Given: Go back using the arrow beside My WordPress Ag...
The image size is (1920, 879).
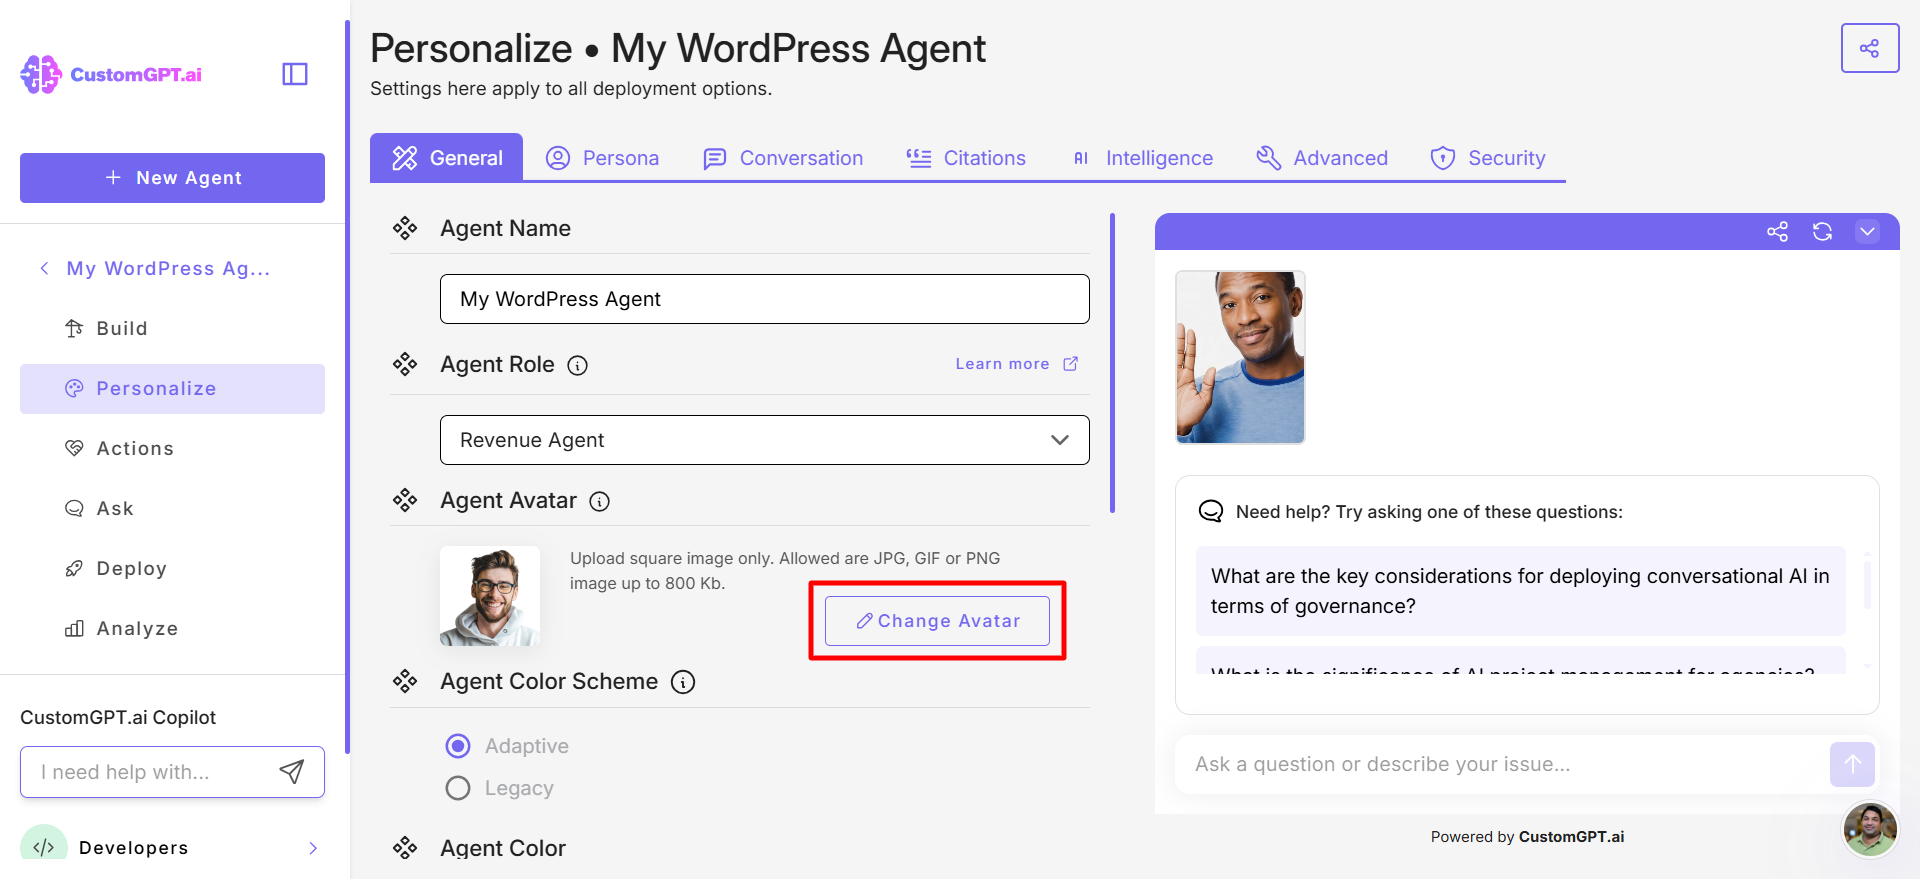Looking at the screenshot, I should 44,268.
